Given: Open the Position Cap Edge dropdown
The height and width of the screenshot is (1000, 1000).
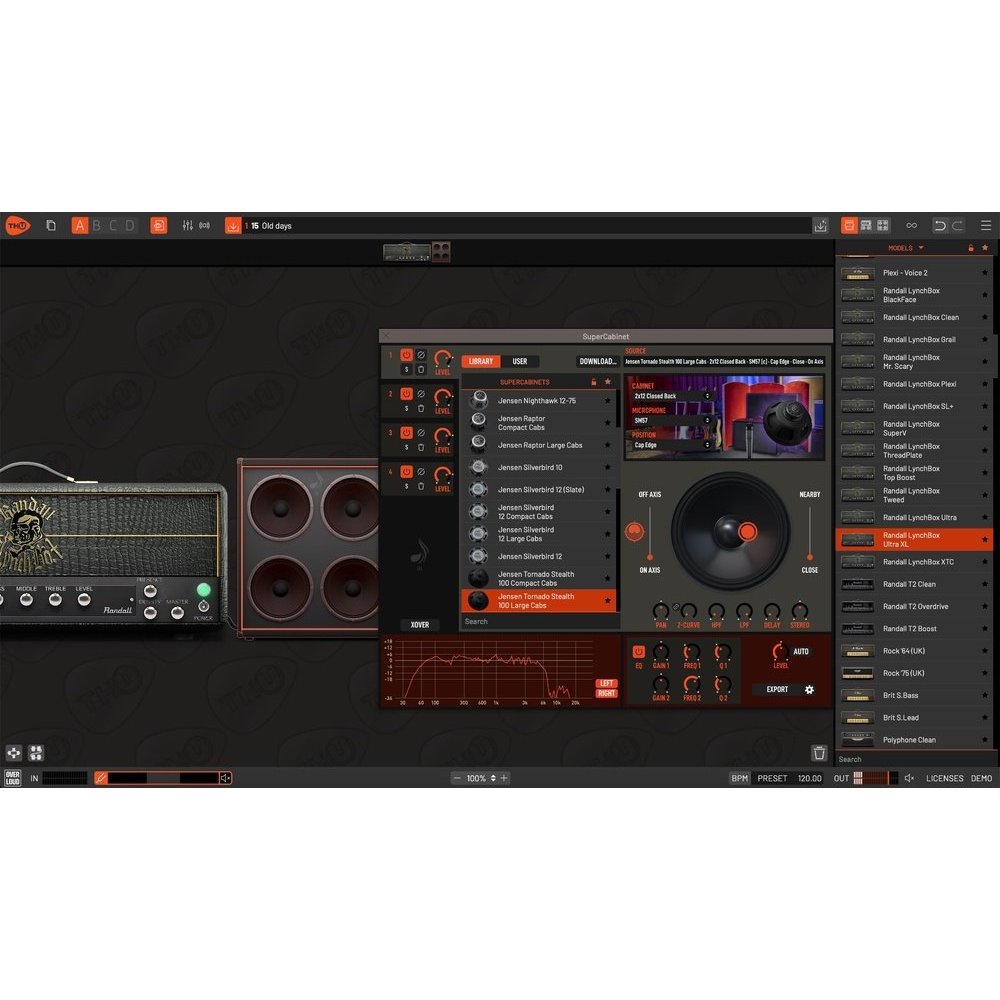Looking at the screenshot, I should pos(672,445).
